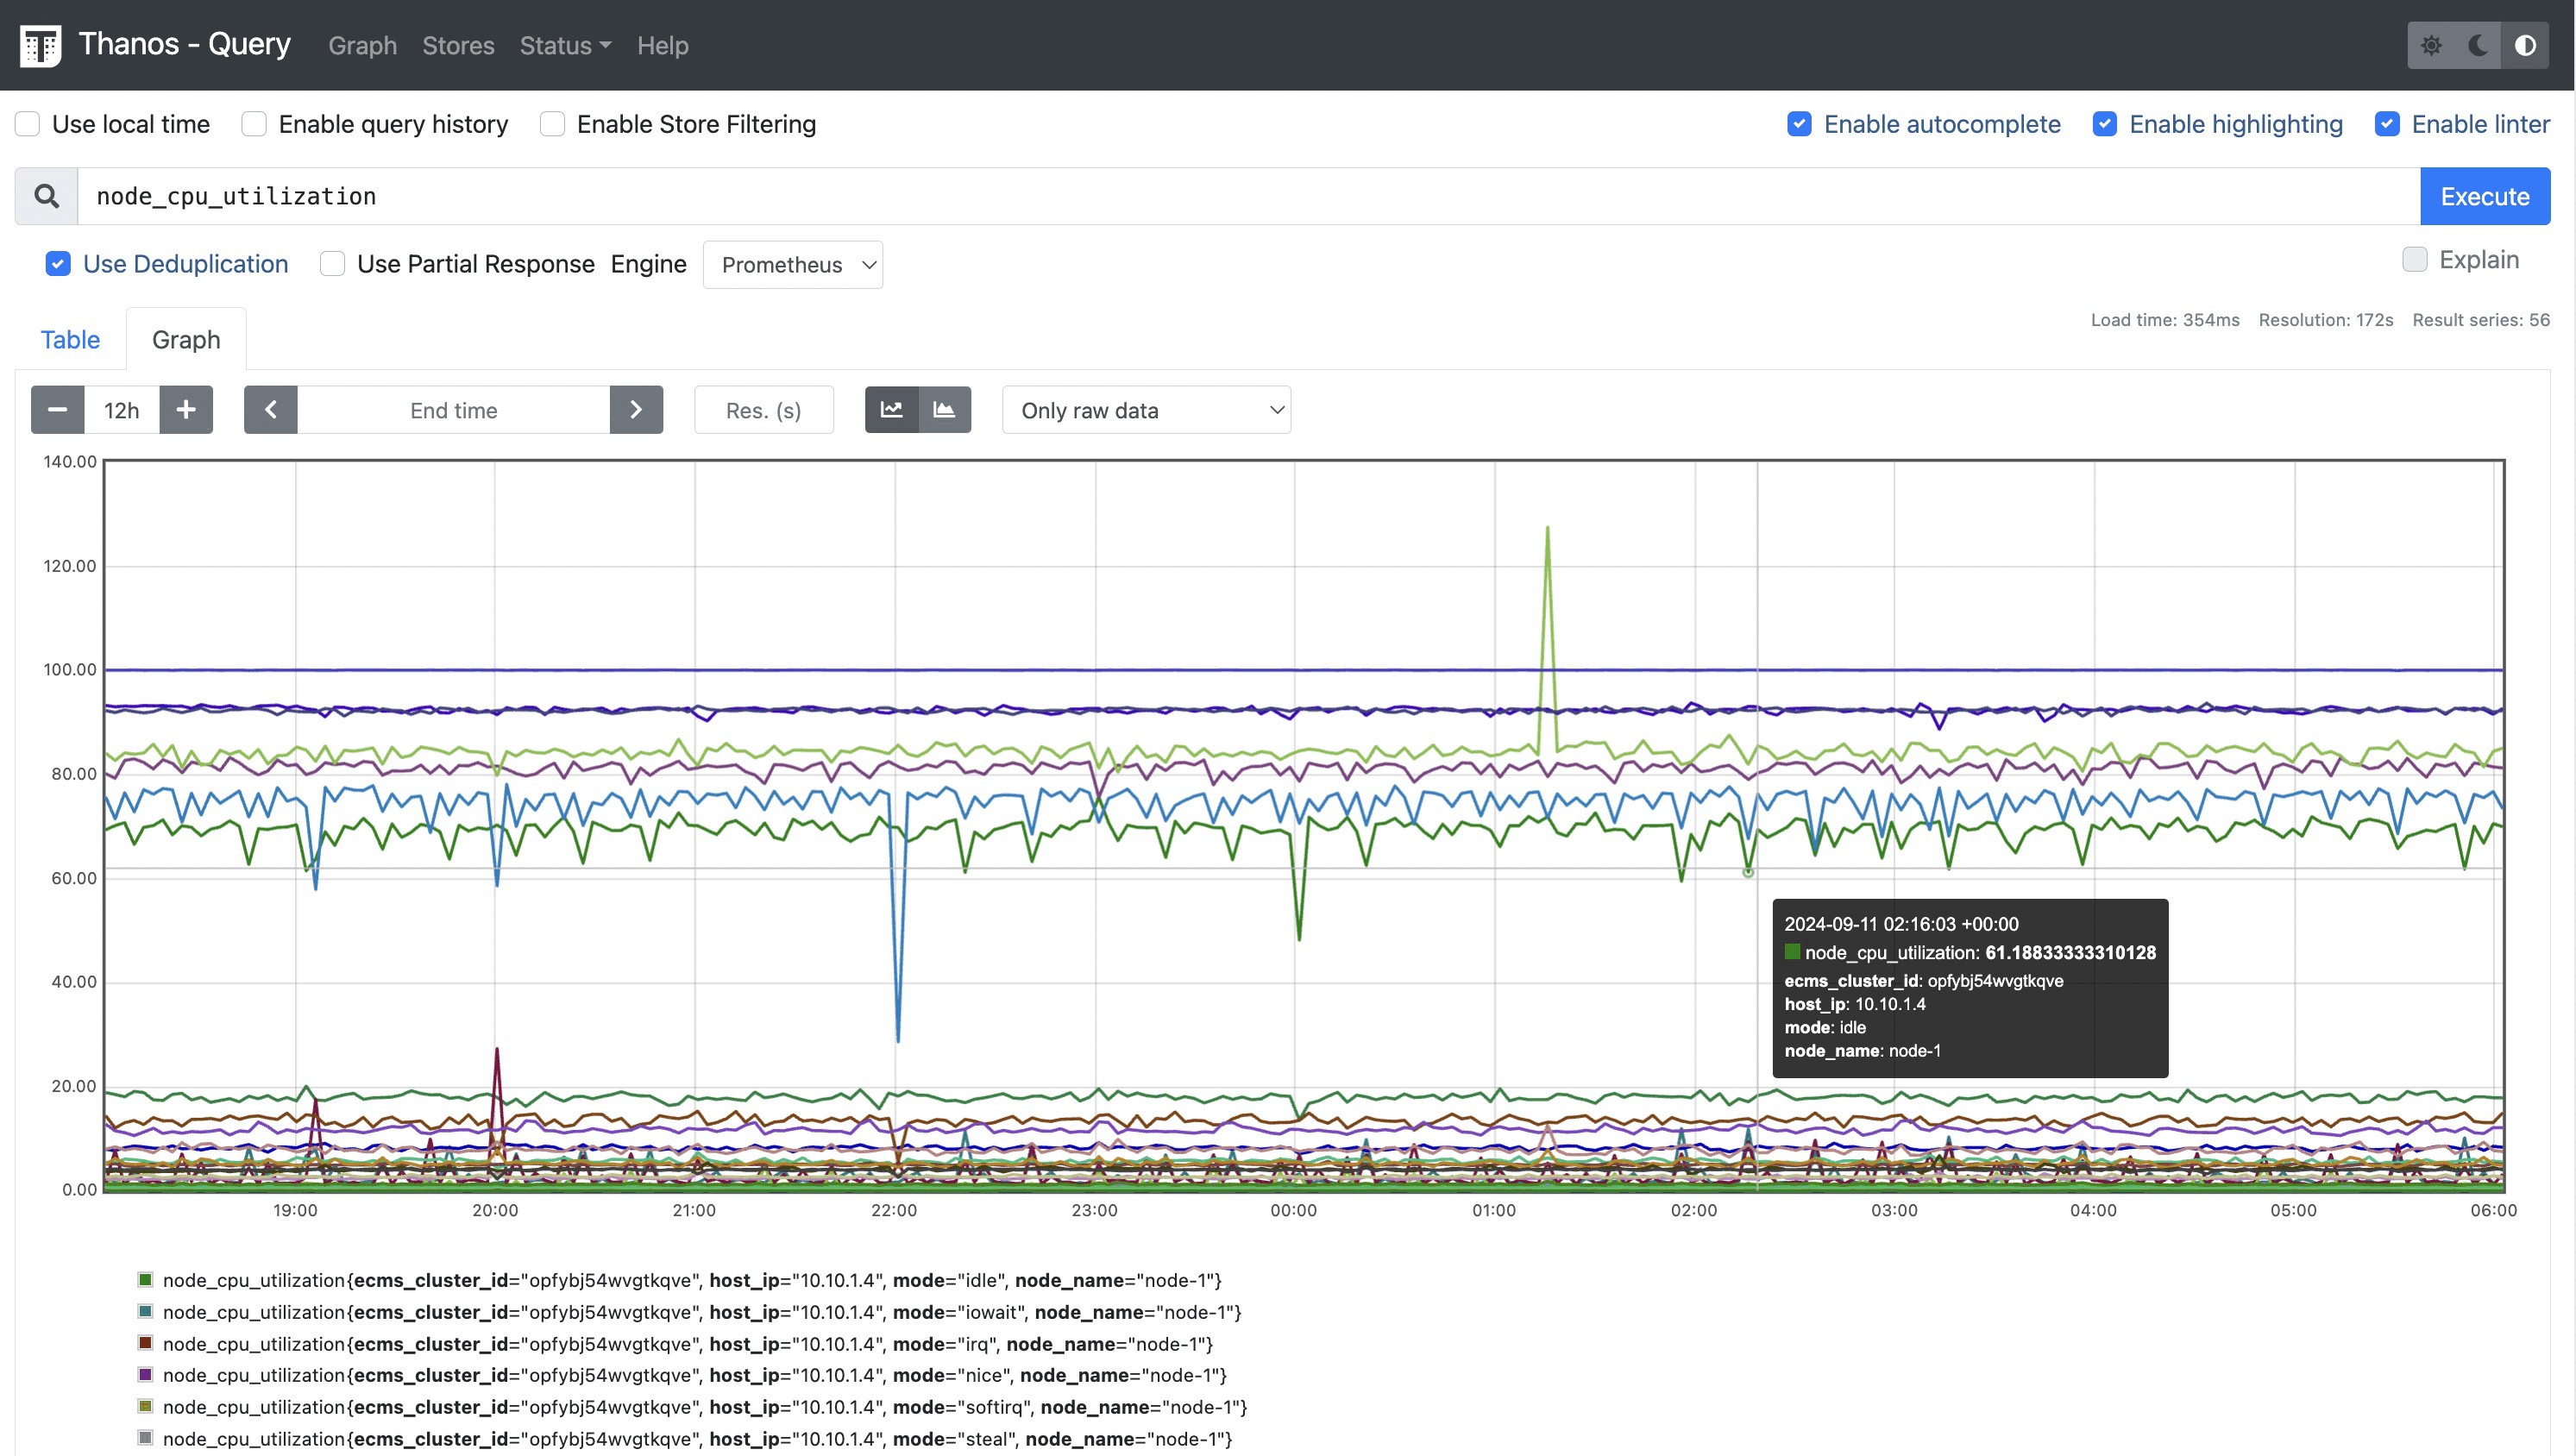Check the Explain option
The image size is (2576, 1456).
tap(2414, 260)
